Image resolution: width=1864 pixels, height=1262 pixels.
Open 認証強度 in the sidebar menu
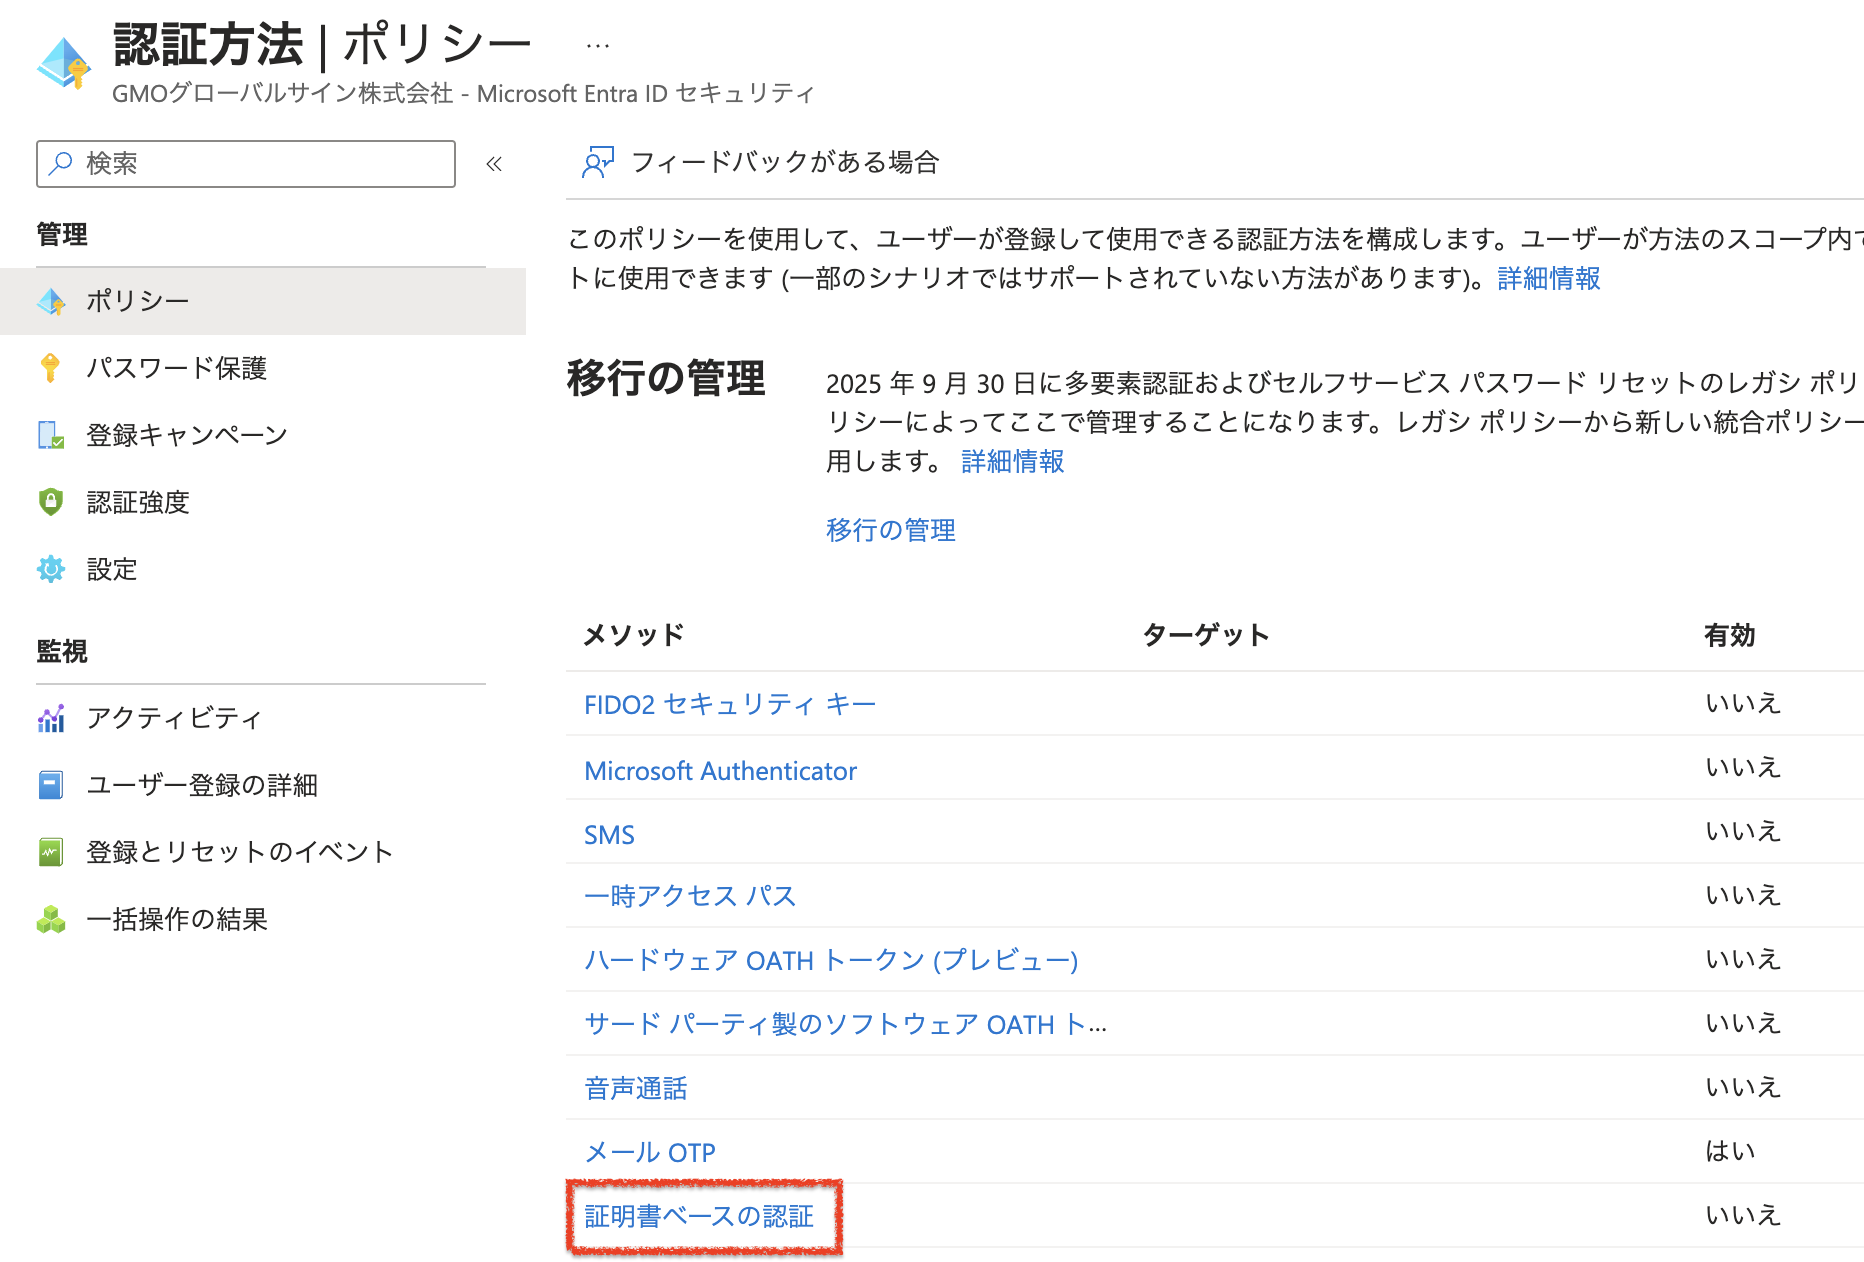[138, 502]
